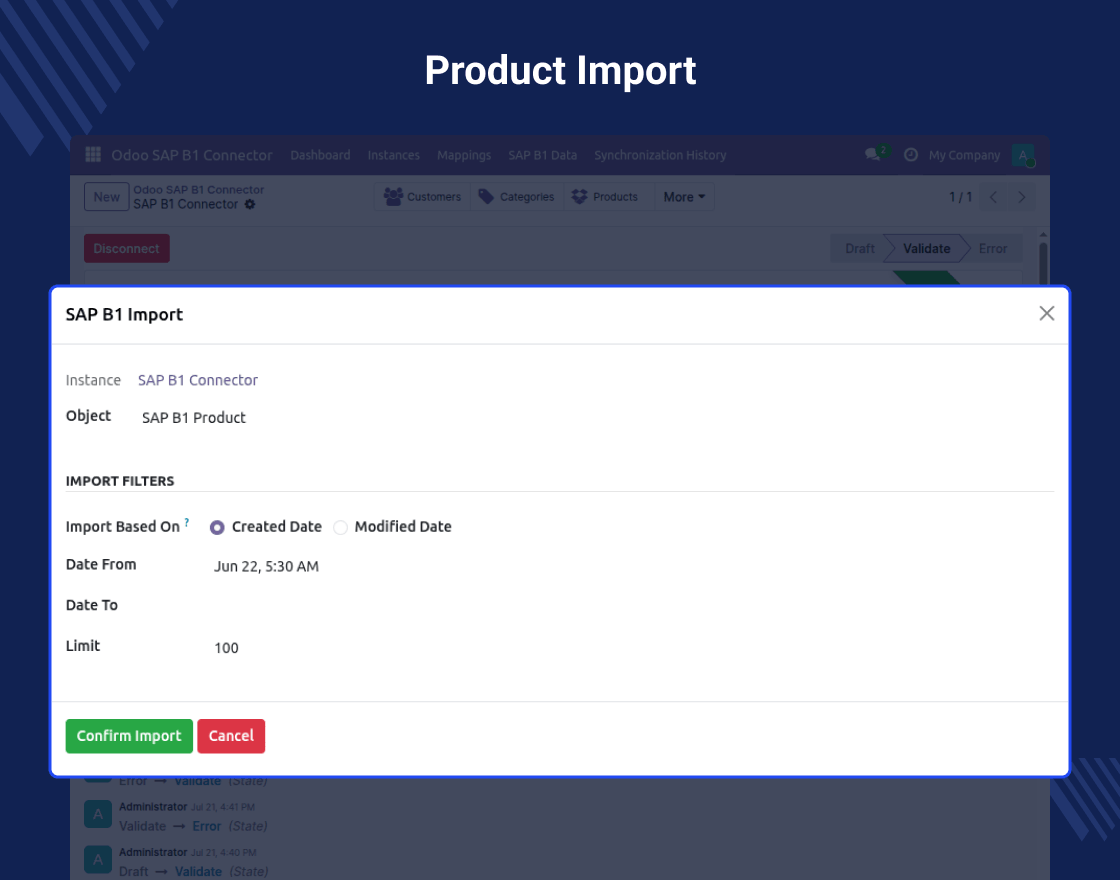Open the chat messages icon
The height and width of the screenshot is (880, 1120).
pos(872,154)
